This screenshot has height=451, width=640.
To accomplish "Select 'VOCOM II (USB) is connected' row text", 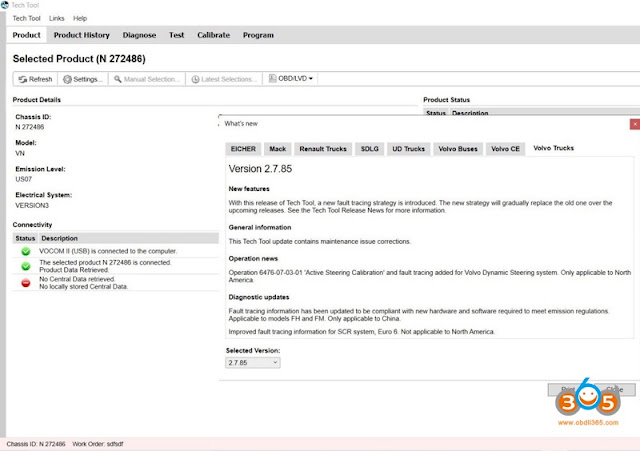I will [x=108, y=251].
